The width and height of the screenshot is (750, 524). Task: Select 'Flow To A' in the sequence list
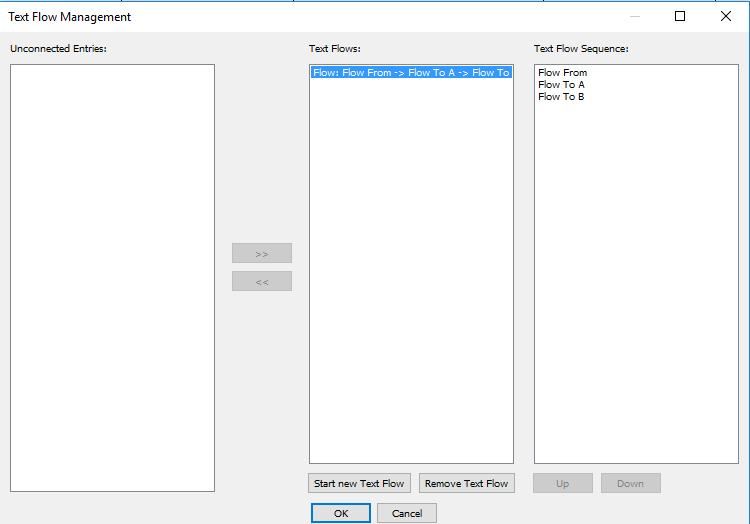(562, 85)
